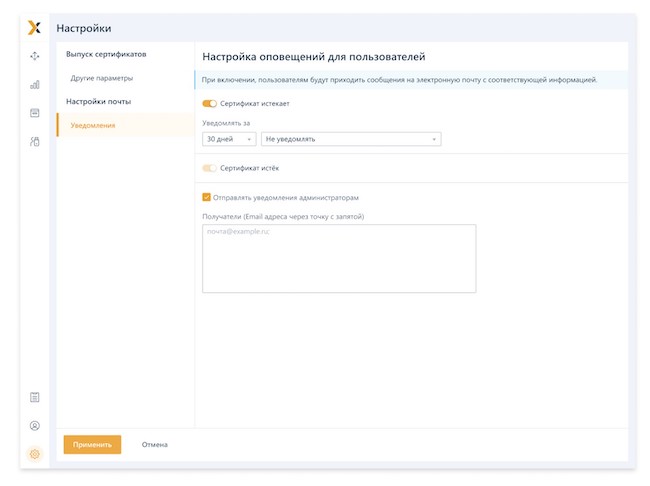The width and height of the screenshot is (650, 486).
Task: Toggle the 'Сертификат истекает' switch
Action: click(x=210, y=104)
